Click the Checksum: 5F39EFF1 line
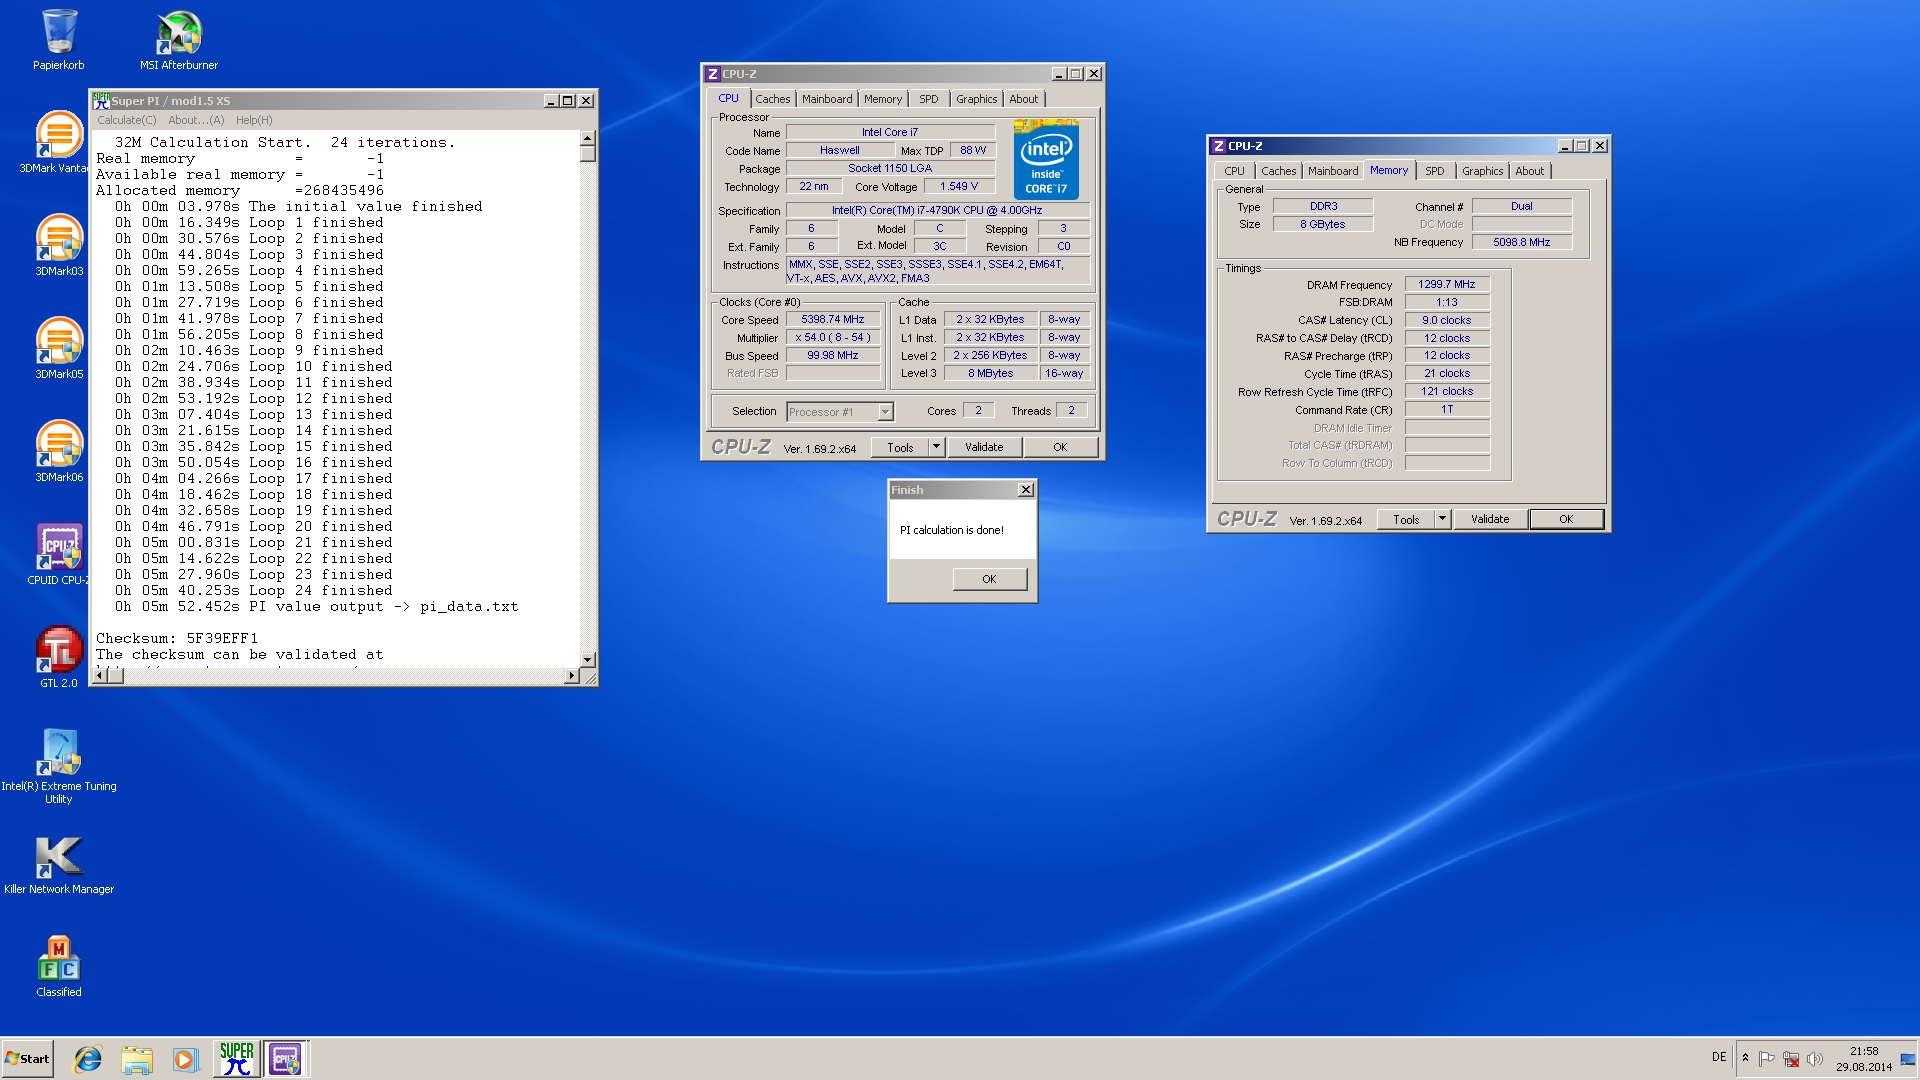Viewport: 1920px width, 1080px height. pos(177,638)
